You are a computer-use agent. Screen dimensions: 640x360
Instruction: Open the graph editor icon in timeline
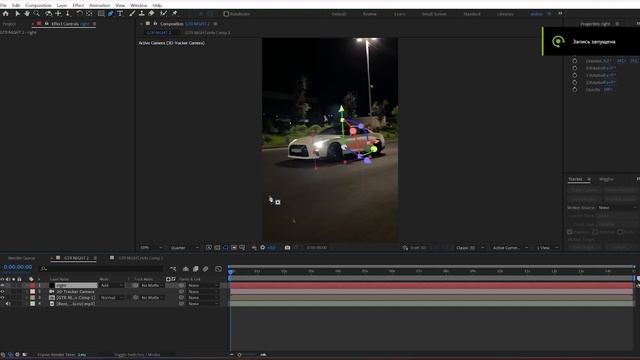218,269
